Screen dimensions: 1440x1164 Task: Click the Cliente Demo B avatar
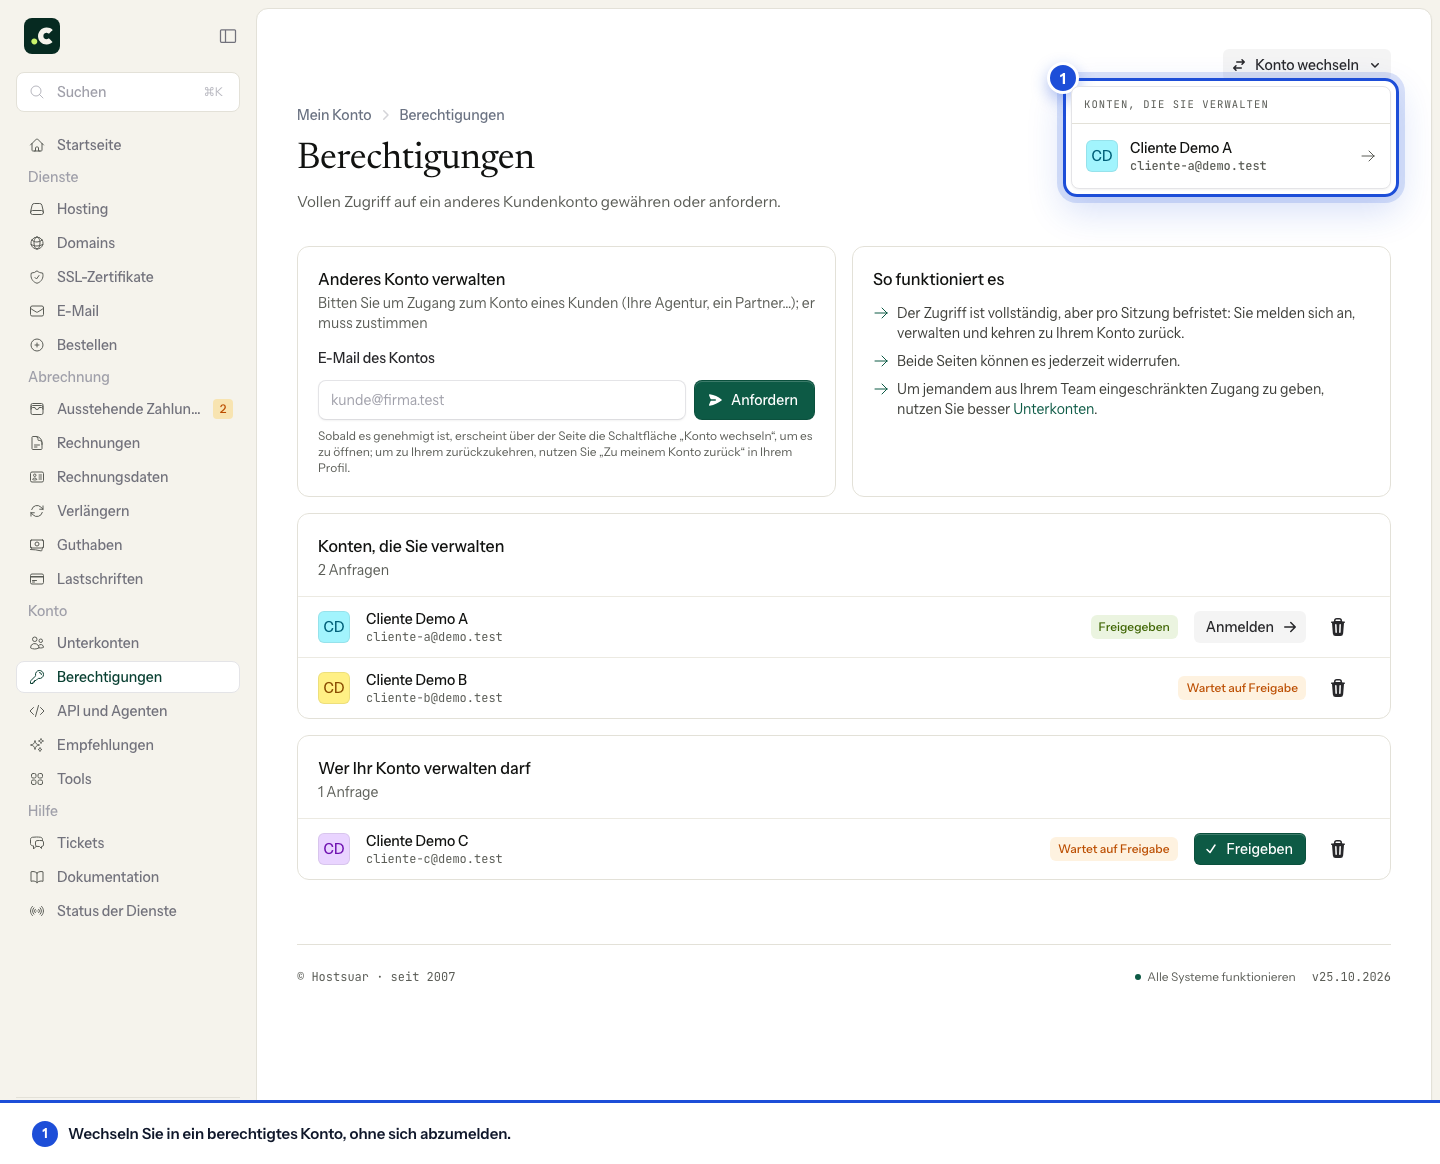click(x=334, y=688)
